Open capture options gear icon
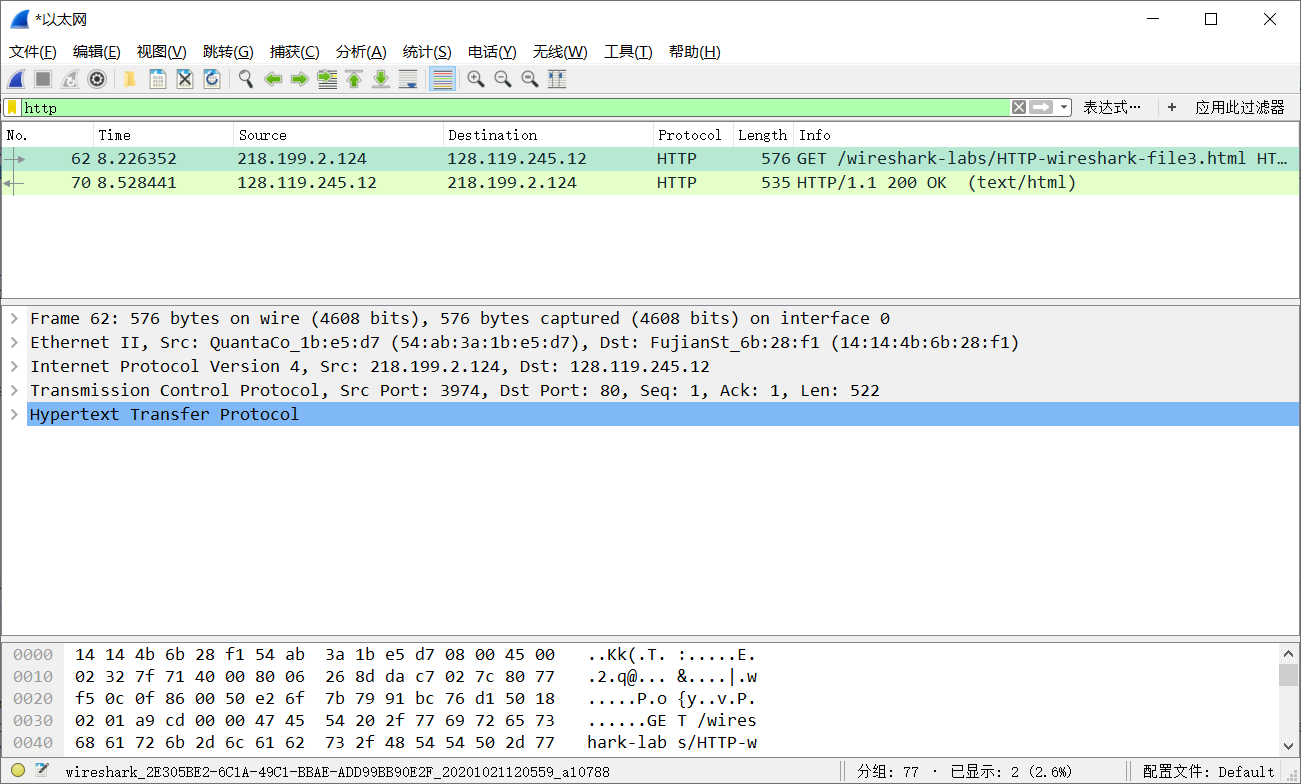Screen dimensions: 1301x784 [97, 79]
